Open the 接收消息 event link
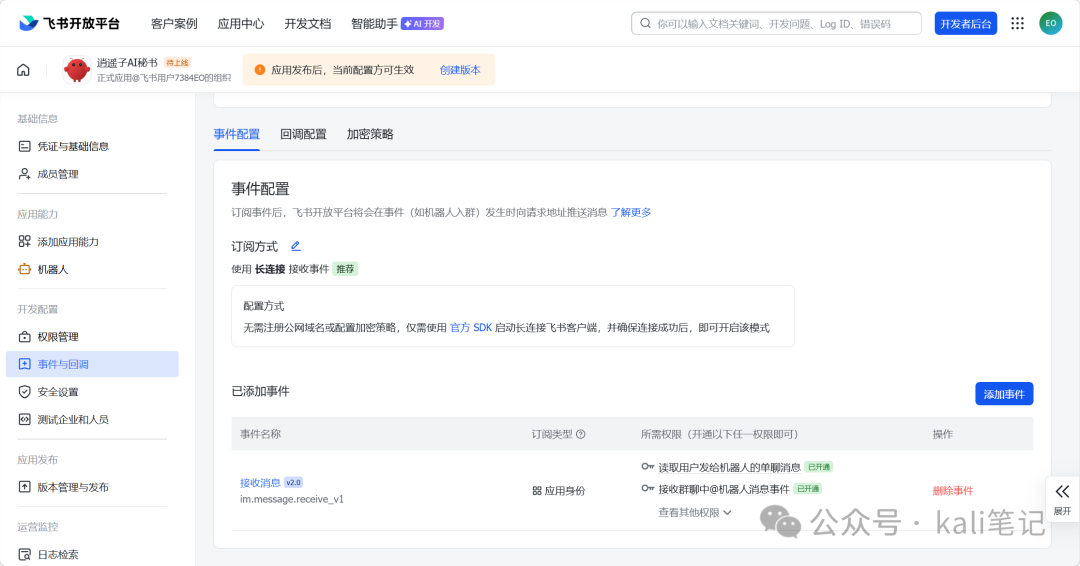Image resolution: width=1080 pixels, height=566 pixels. [260, 483]
